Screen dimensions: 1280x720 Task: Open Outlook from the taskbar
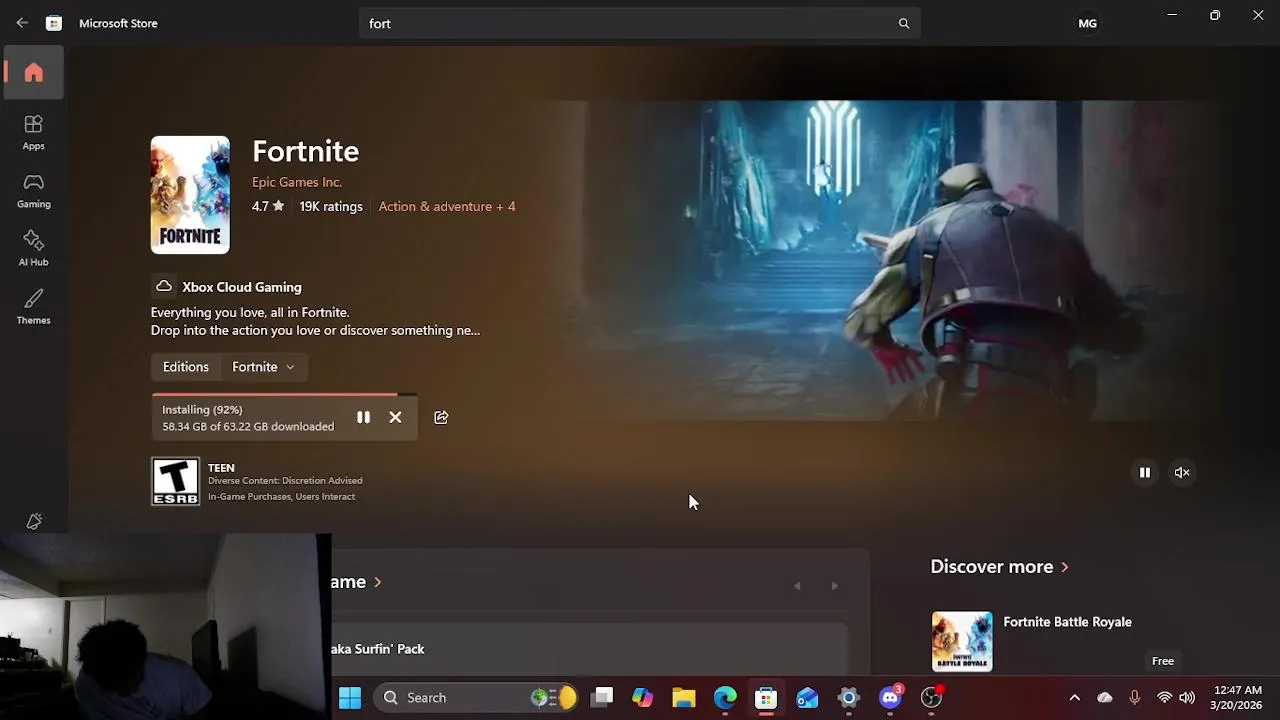click(807, 697)
